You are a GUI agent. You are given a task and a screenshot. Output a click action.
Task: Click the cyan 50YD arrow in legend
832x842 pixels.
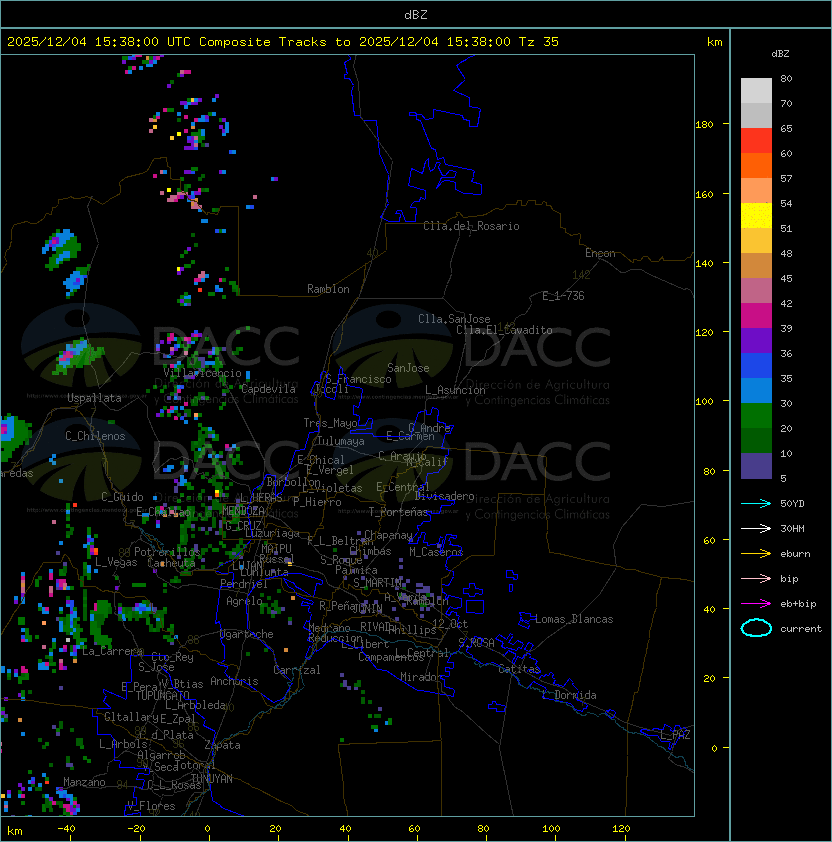[756, 503]
